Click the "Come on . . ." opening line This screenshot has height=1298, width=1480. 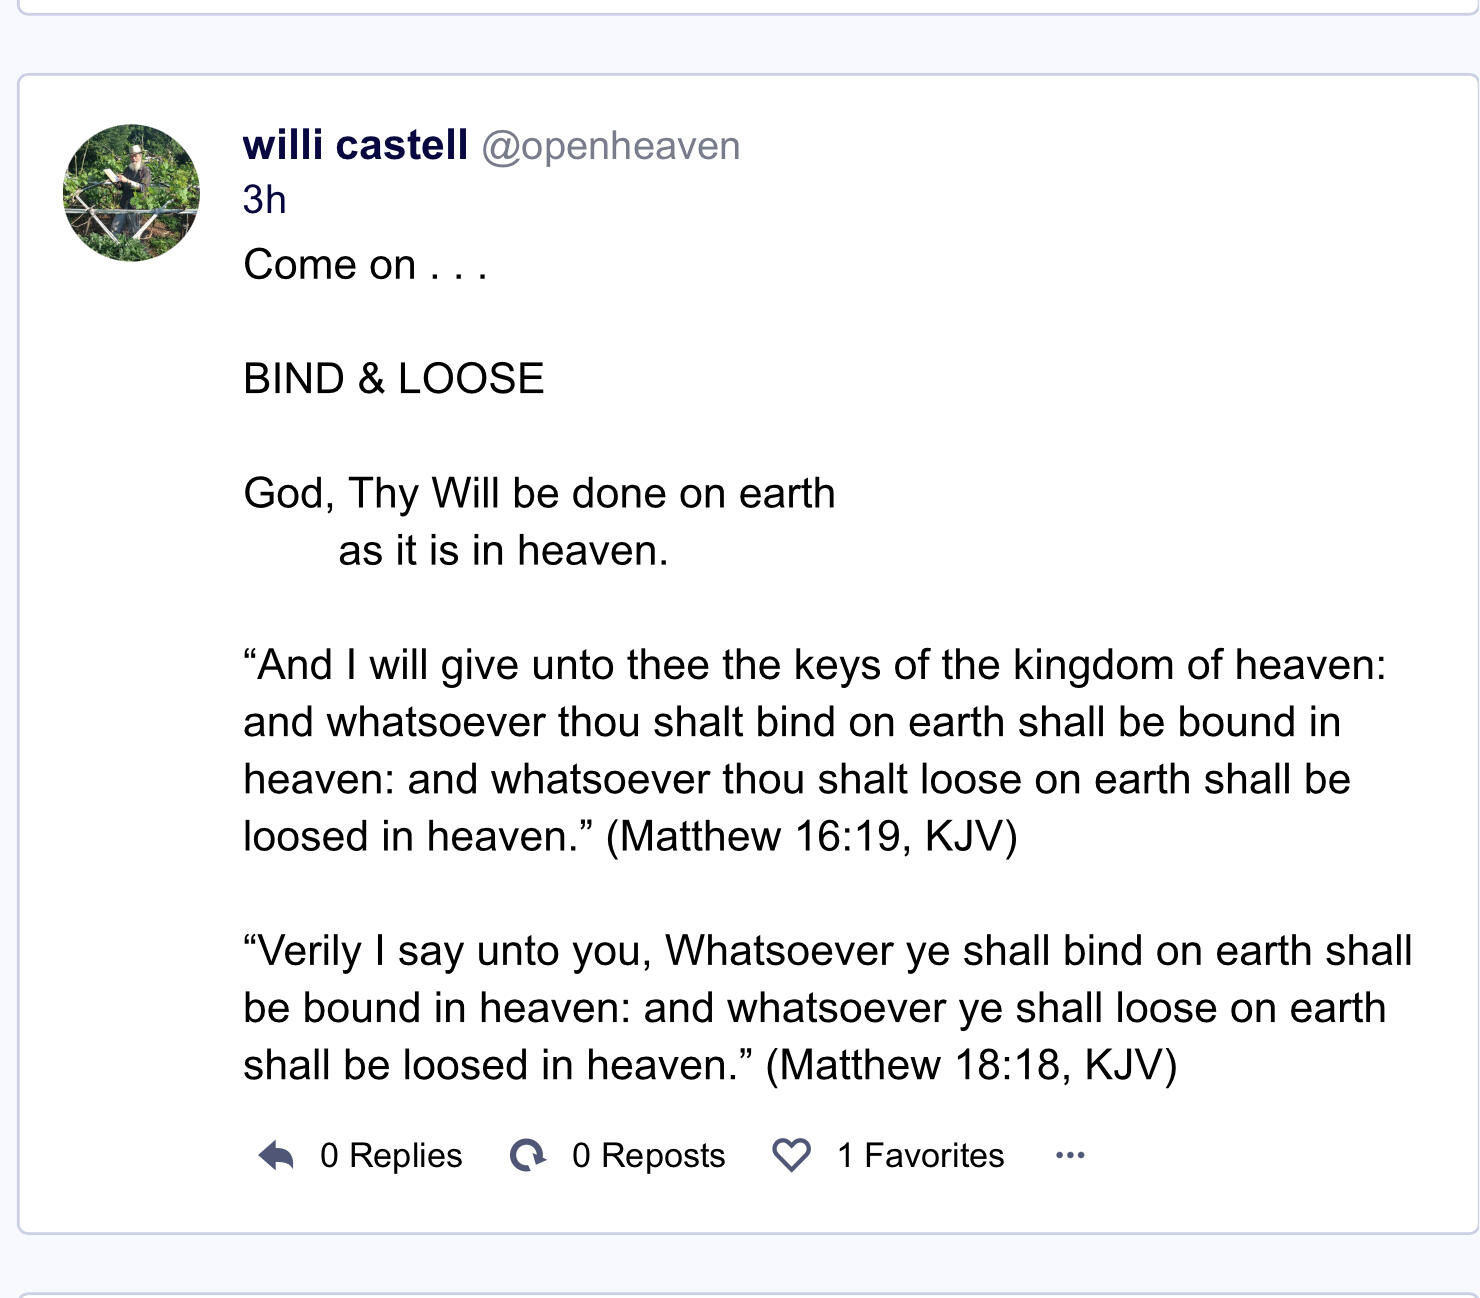(x=365, y=265)
